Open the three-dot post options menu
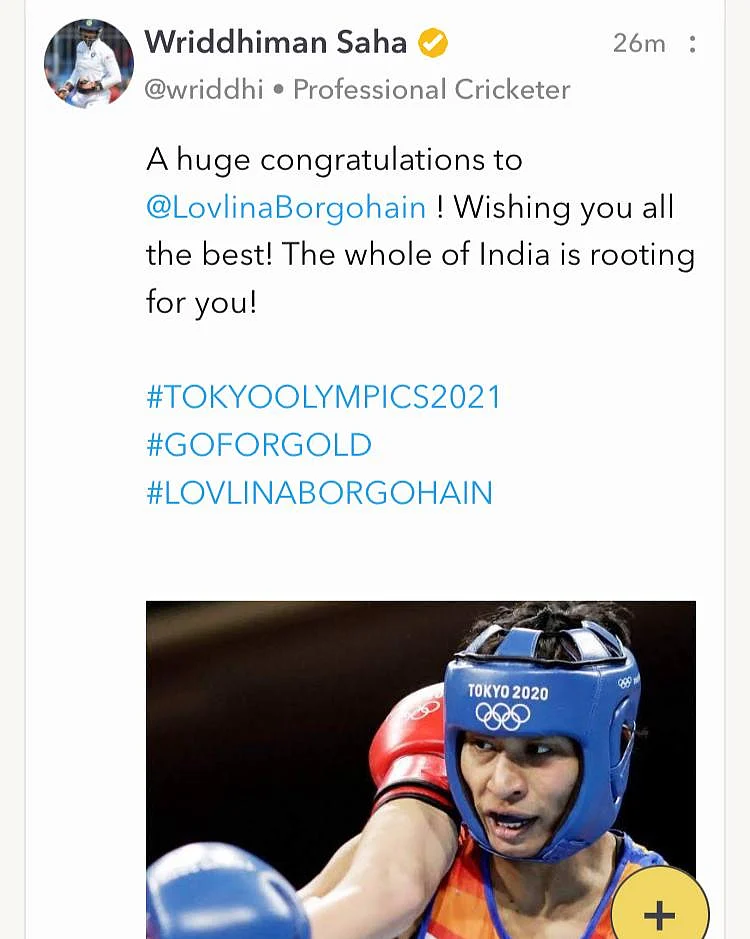This screenshot has height=939, width=750. [x=692, y=44]
